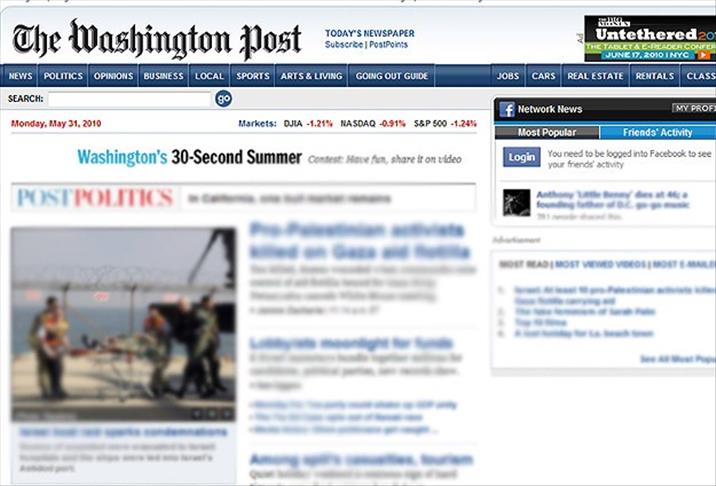Click the Facebook logo icon in Network News

(x=507, y=110)
